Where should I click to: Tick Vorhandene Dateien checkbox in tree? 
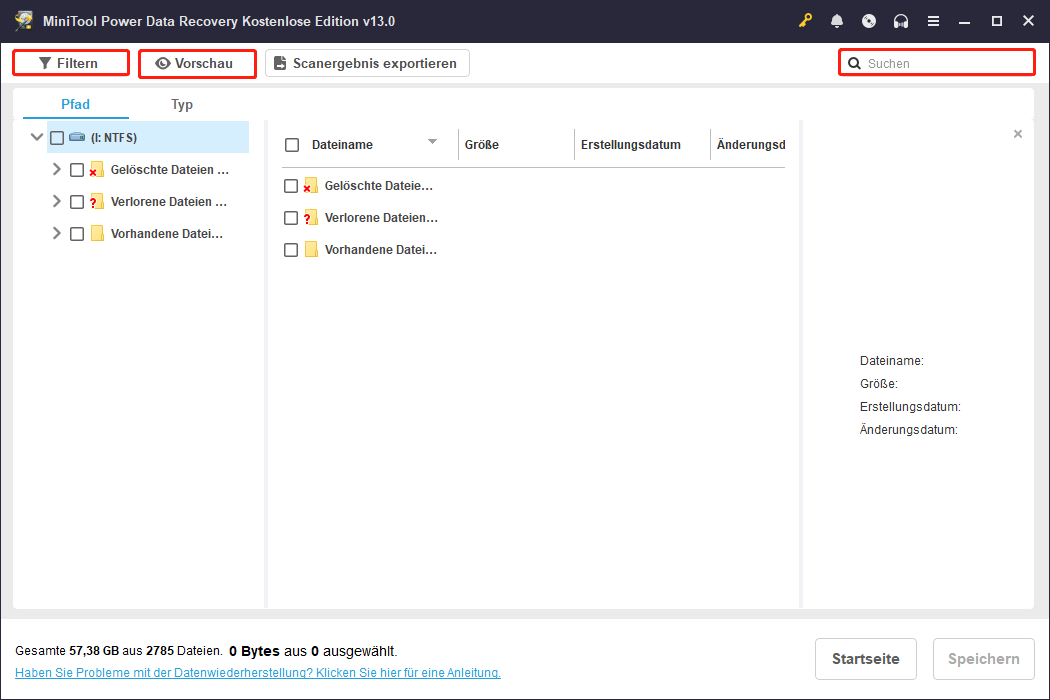coord(77,234)
